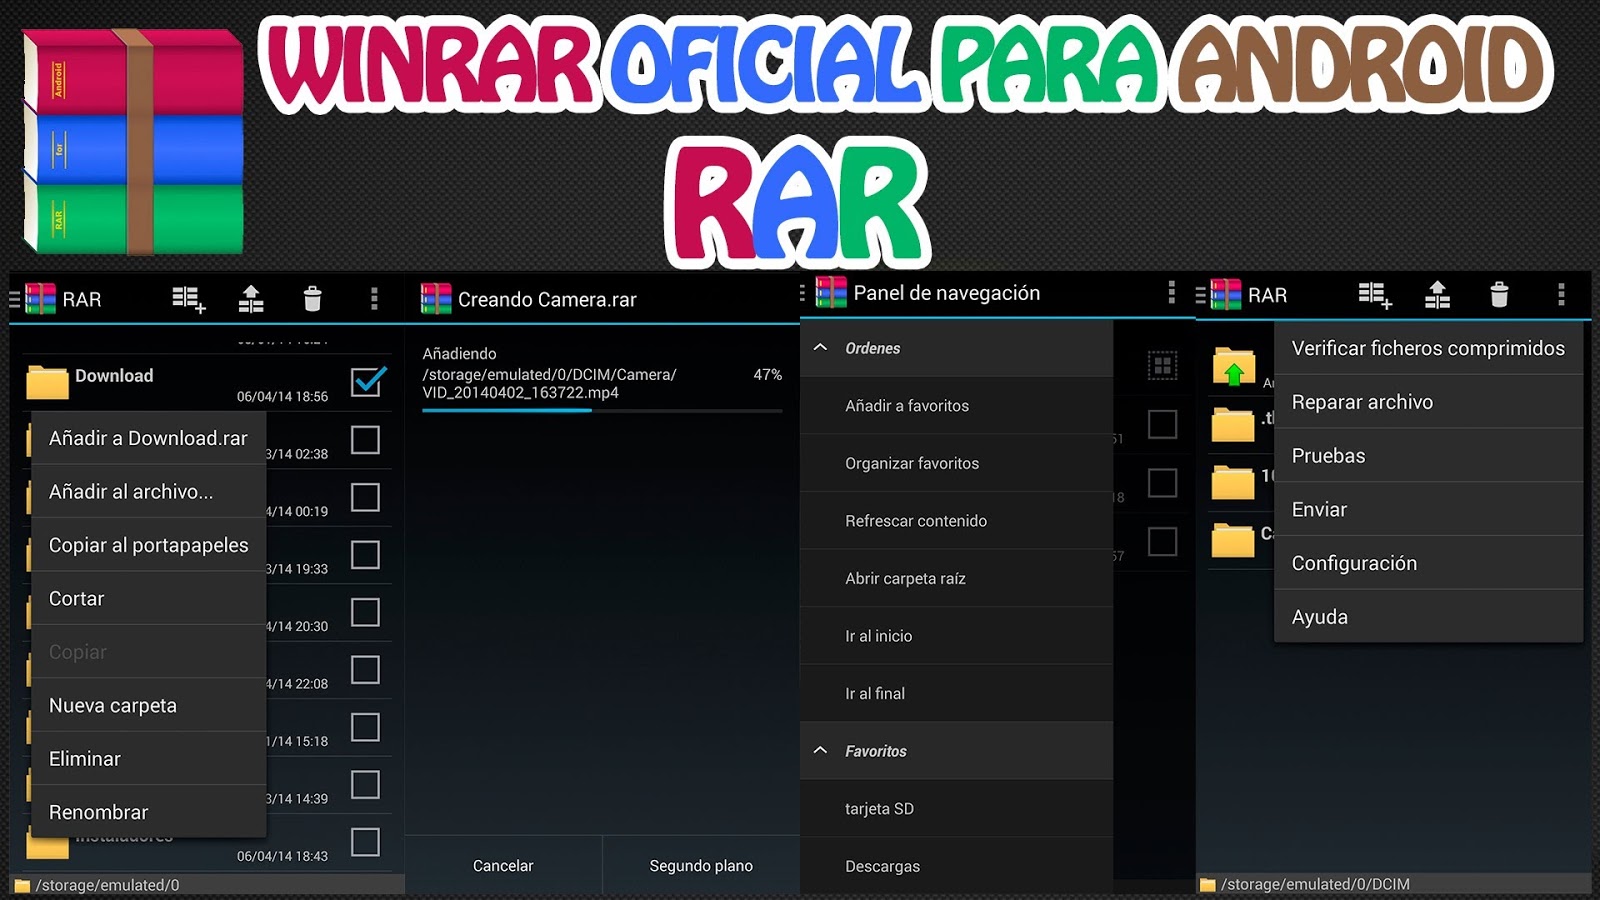Select Ir al final
Viewport: 1600px width, 900px height.
point(957,693)
